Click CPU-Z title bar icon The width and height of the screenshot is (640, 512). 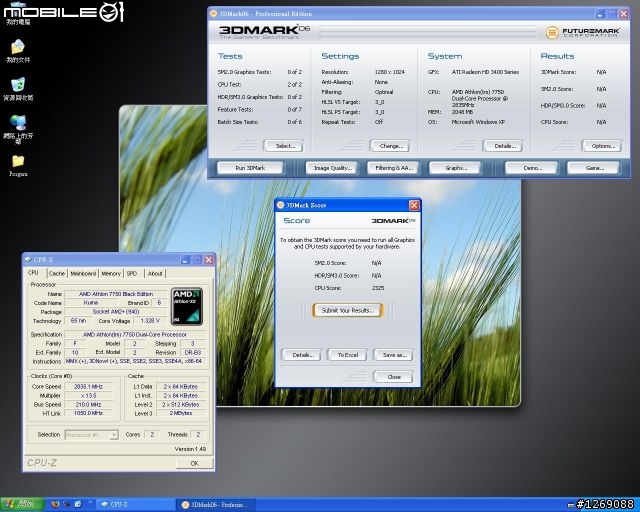pyautogui.click(x=28, y=260)
